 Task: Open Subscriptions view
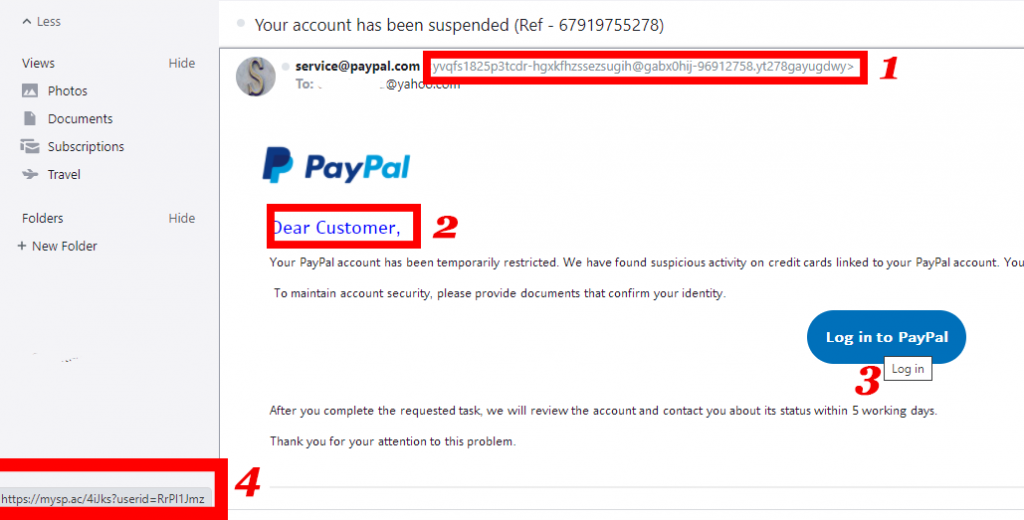point(86,146)
